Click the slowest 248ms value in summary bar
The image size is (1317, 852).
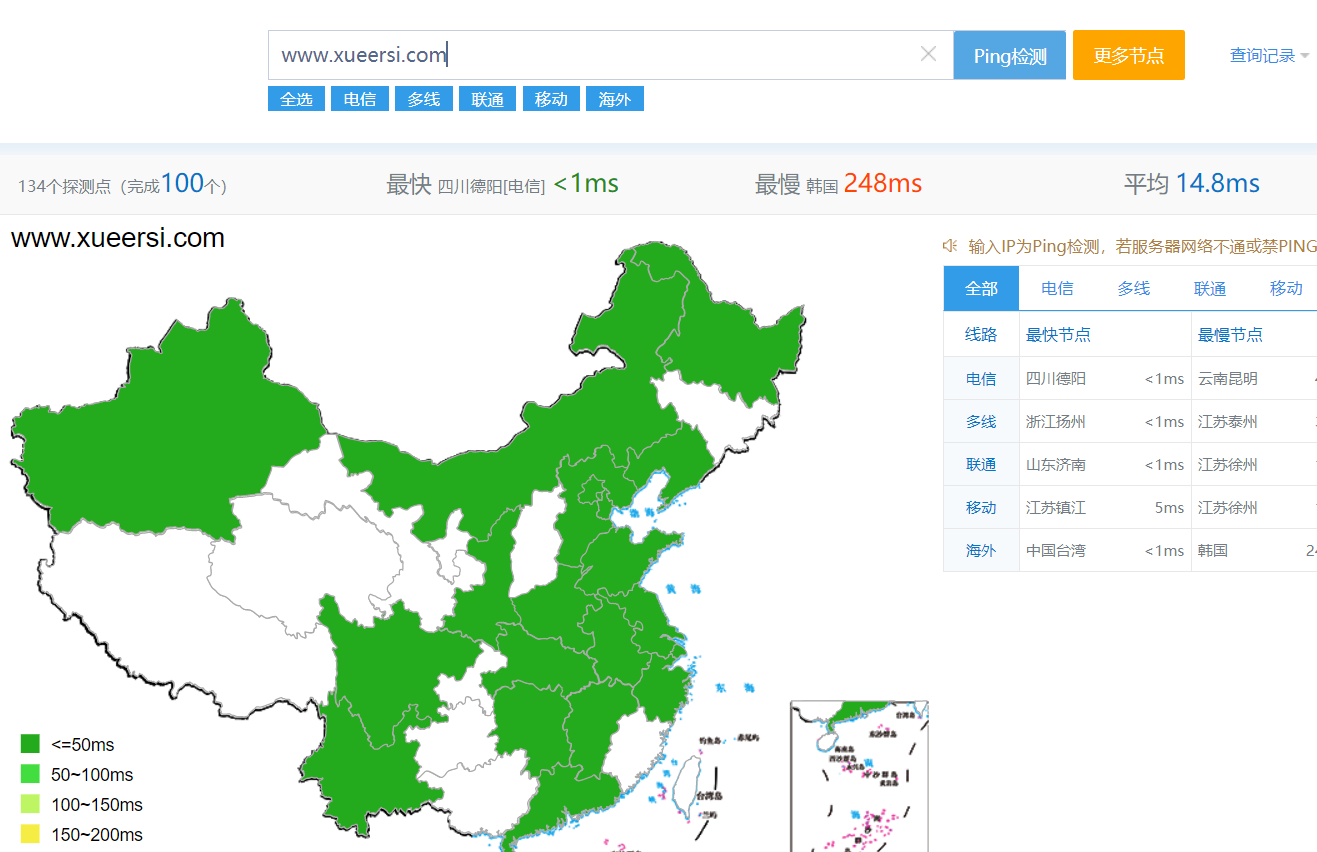pyautogui.click(x=882, y=184)
